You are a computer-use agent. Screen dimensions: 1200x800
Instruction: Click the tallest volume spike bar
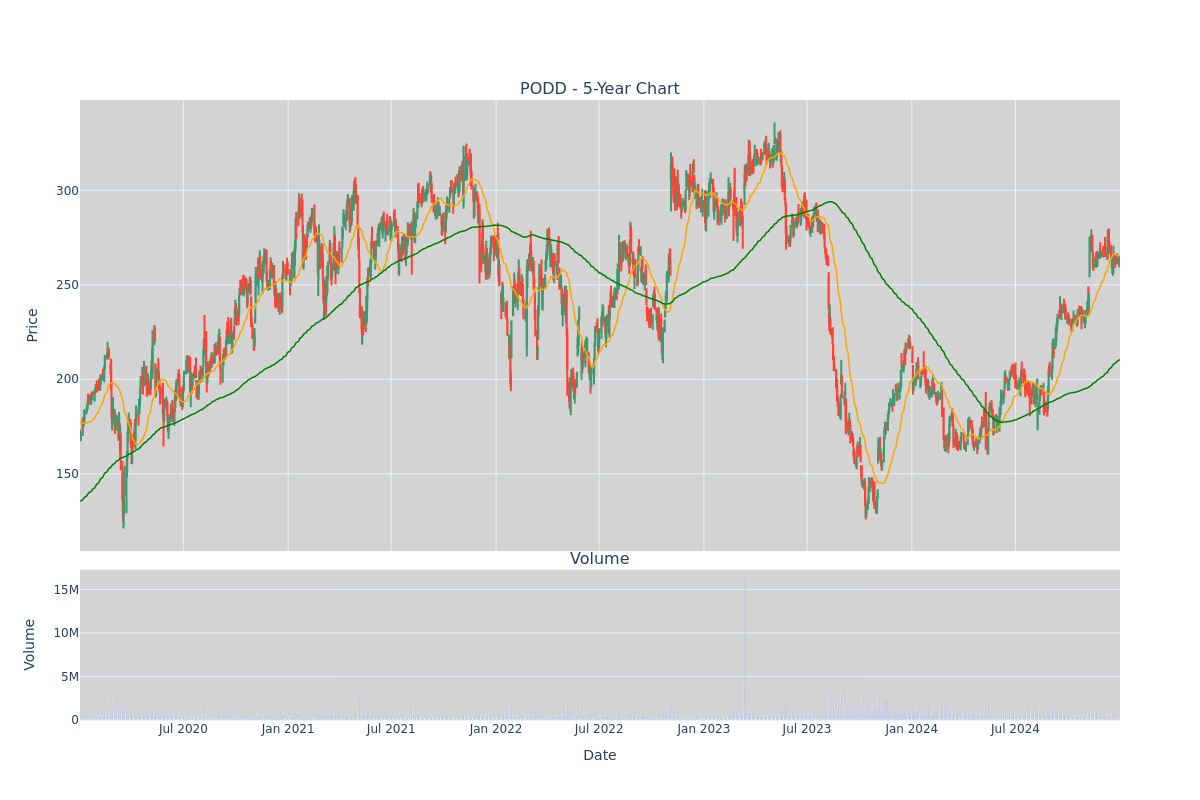click(744, 648)
